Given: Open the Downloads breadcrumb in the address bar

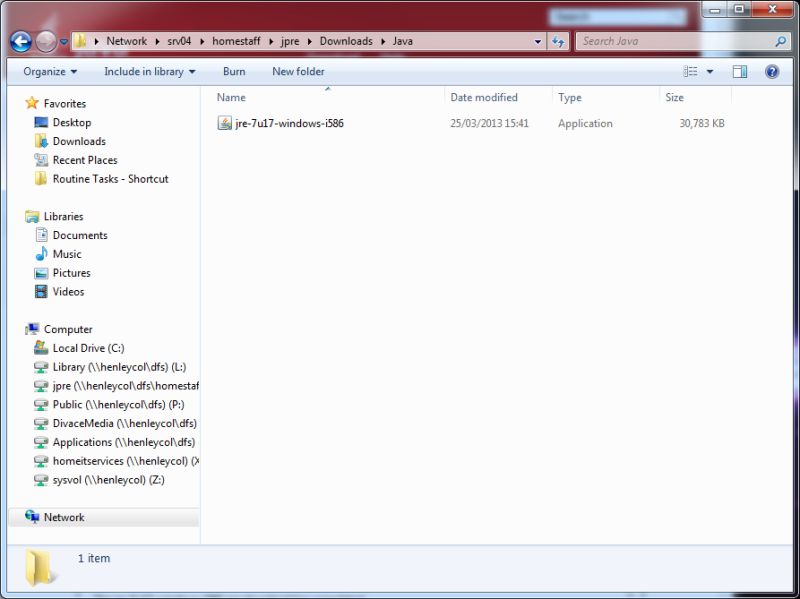Looking at the screenshot, I should [345, 41].
